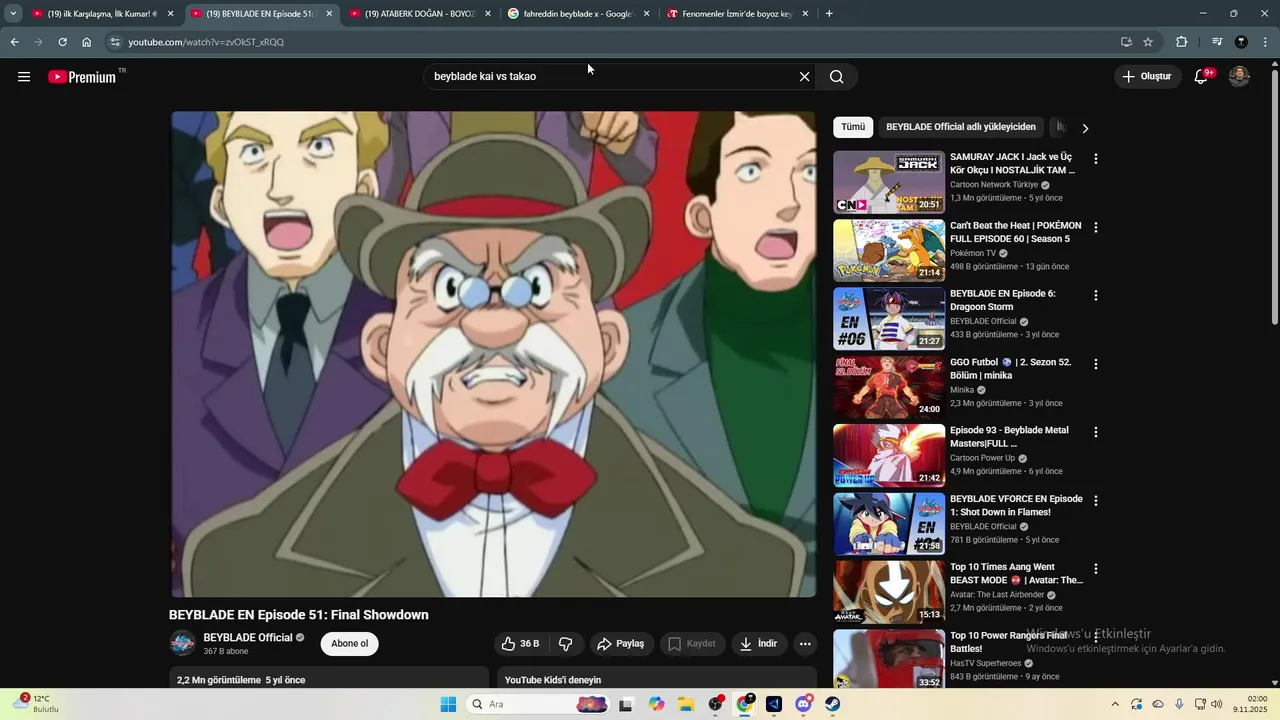Install app icon in address bar

pyautogui.click(x=1126, y=42)
